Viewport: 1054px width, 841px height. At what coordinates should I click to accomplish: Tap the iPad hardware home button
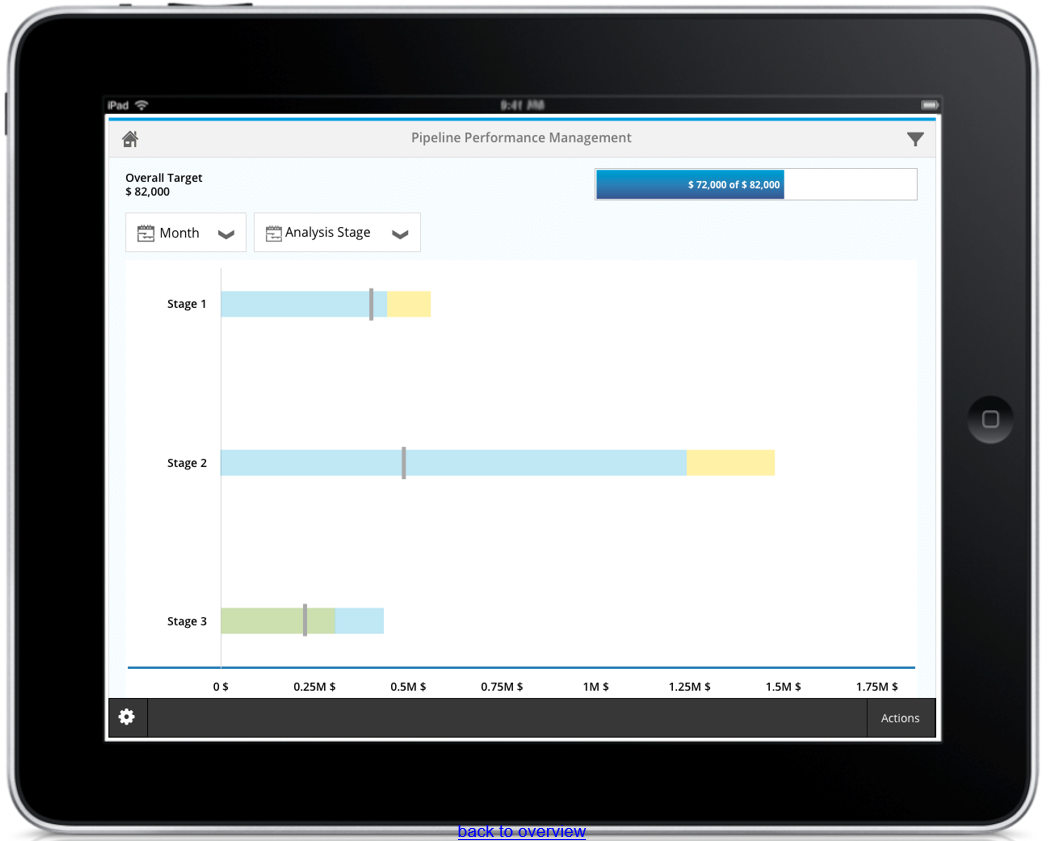click(990, 419)
